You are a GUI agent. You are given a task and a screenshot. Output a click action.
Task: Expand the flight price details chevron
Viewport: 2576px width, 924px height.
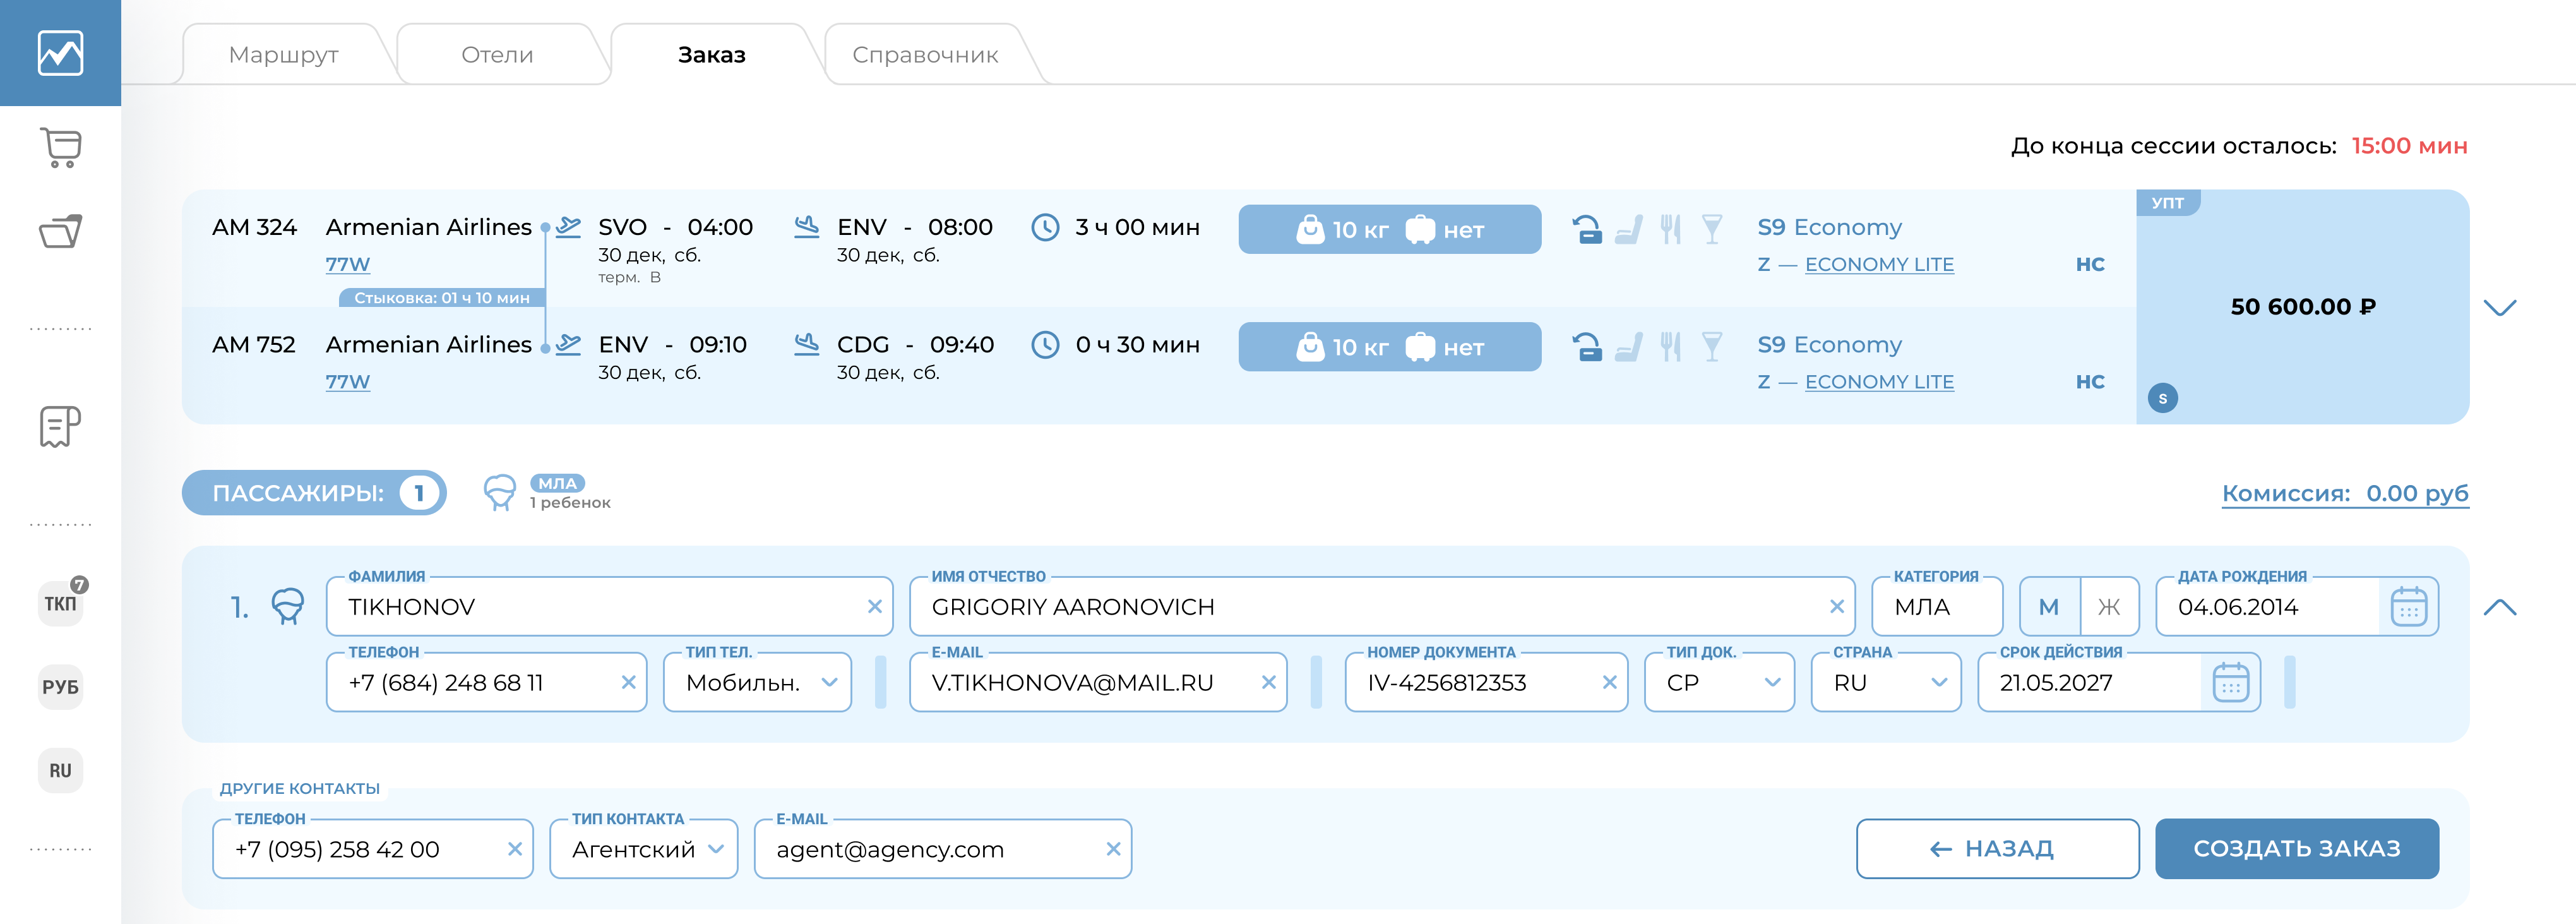click(2499, 307)
